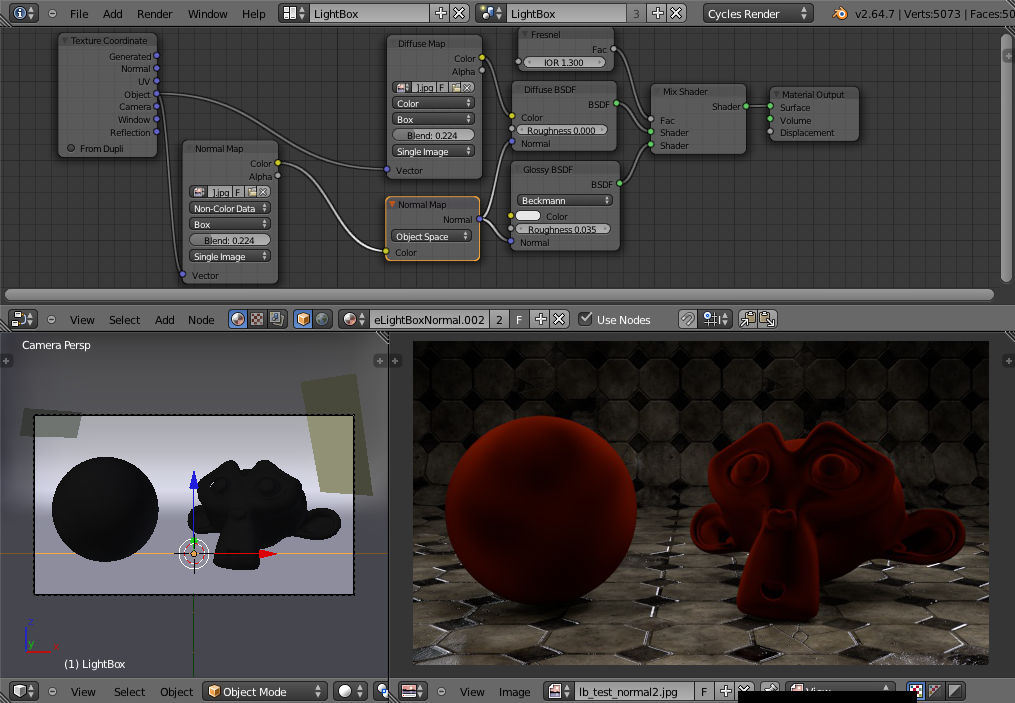This screenshot has height=703, width=1015.
Task: Expand the Beckmann distribution dropdown
Action: pyautogui.click(x=564, y=200)
